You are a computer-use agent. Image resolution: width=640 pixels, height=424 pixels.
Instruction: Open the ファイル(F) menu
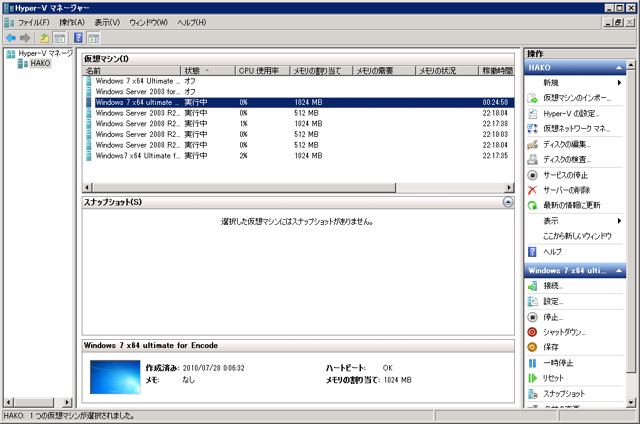coord(34,22)
